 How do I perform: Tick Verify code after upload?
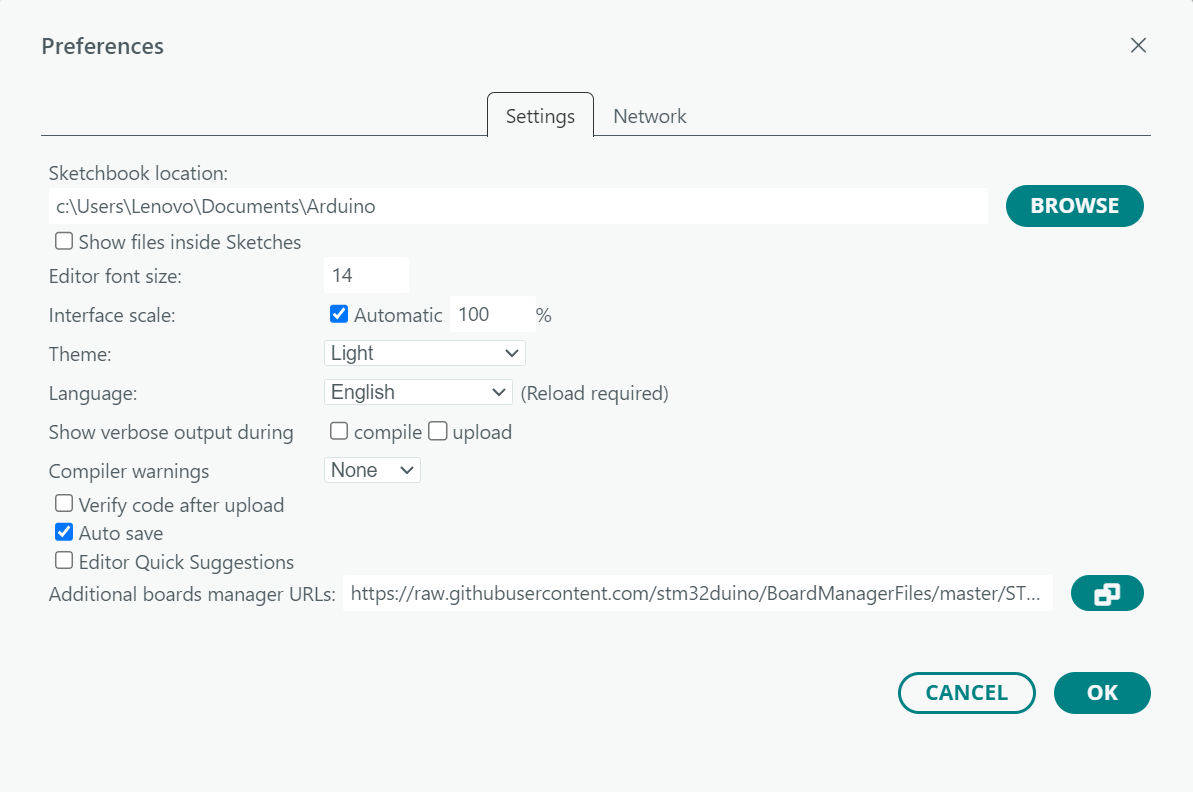point(64,504)
